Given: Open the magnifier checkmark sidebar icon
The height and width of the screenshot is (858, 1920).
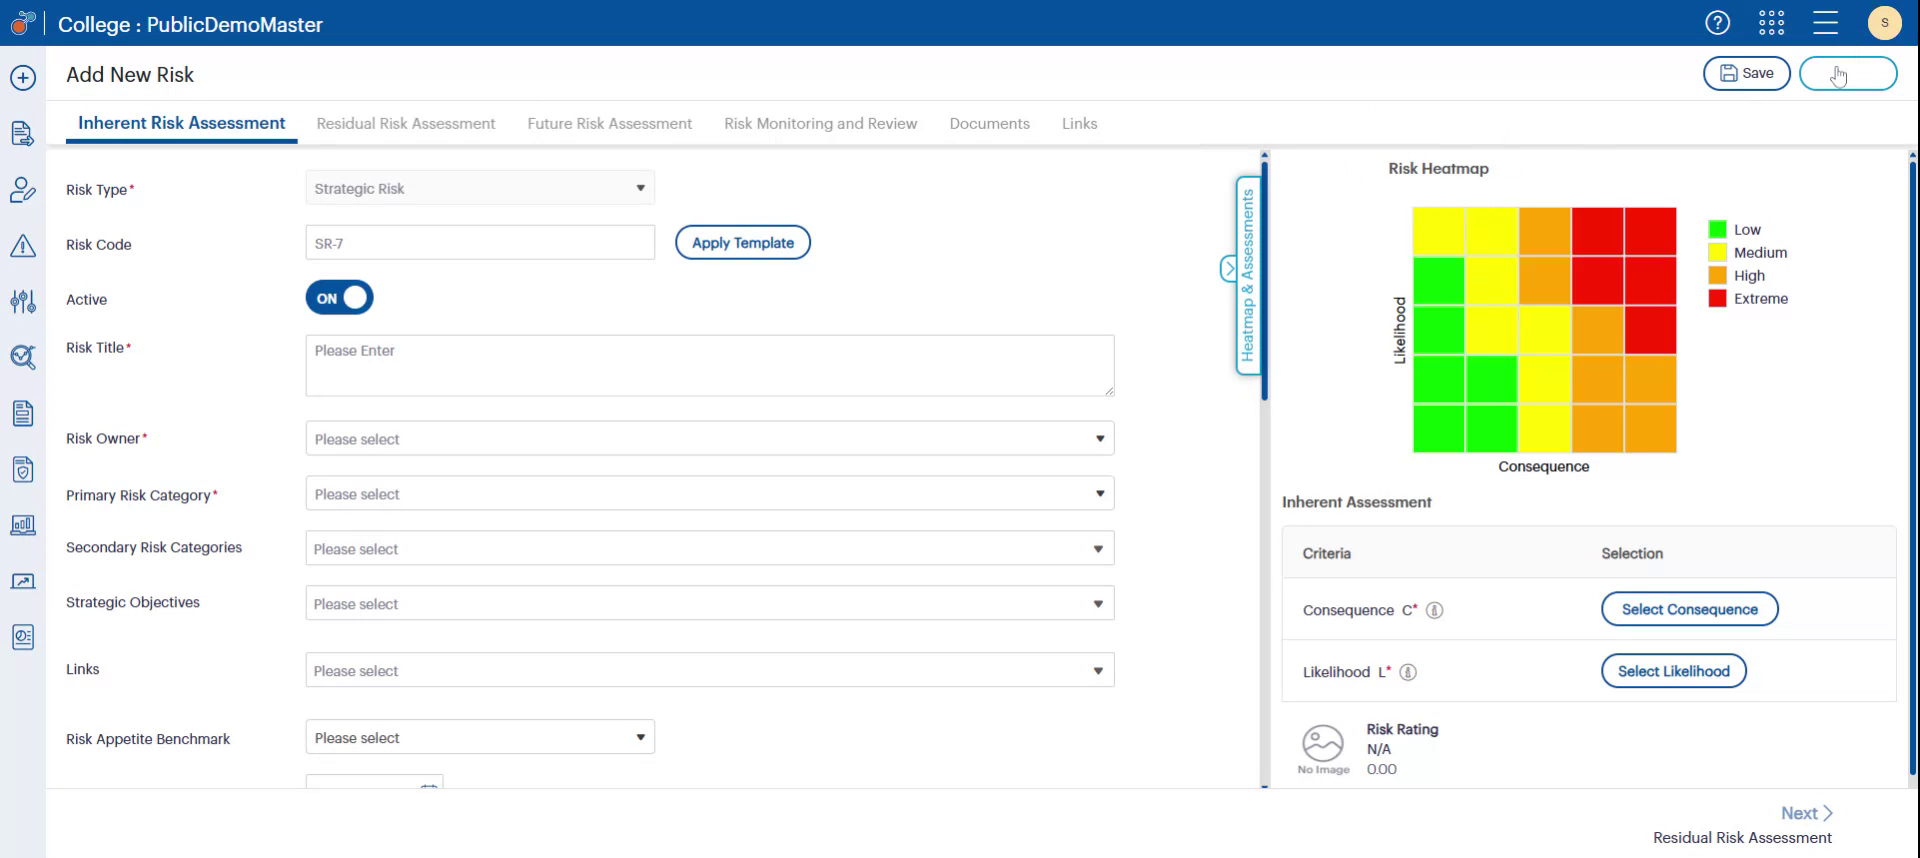Looking at the screenshot, I should pyautogui.click(x=23, y=357).
